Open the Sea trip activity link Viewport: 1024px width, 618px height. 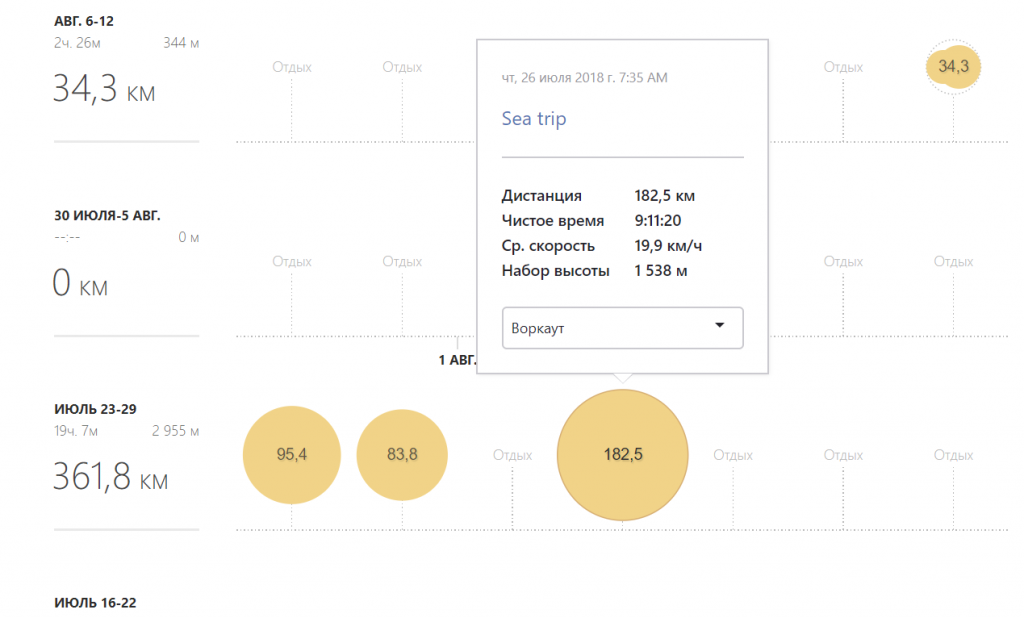coord(534,119)
